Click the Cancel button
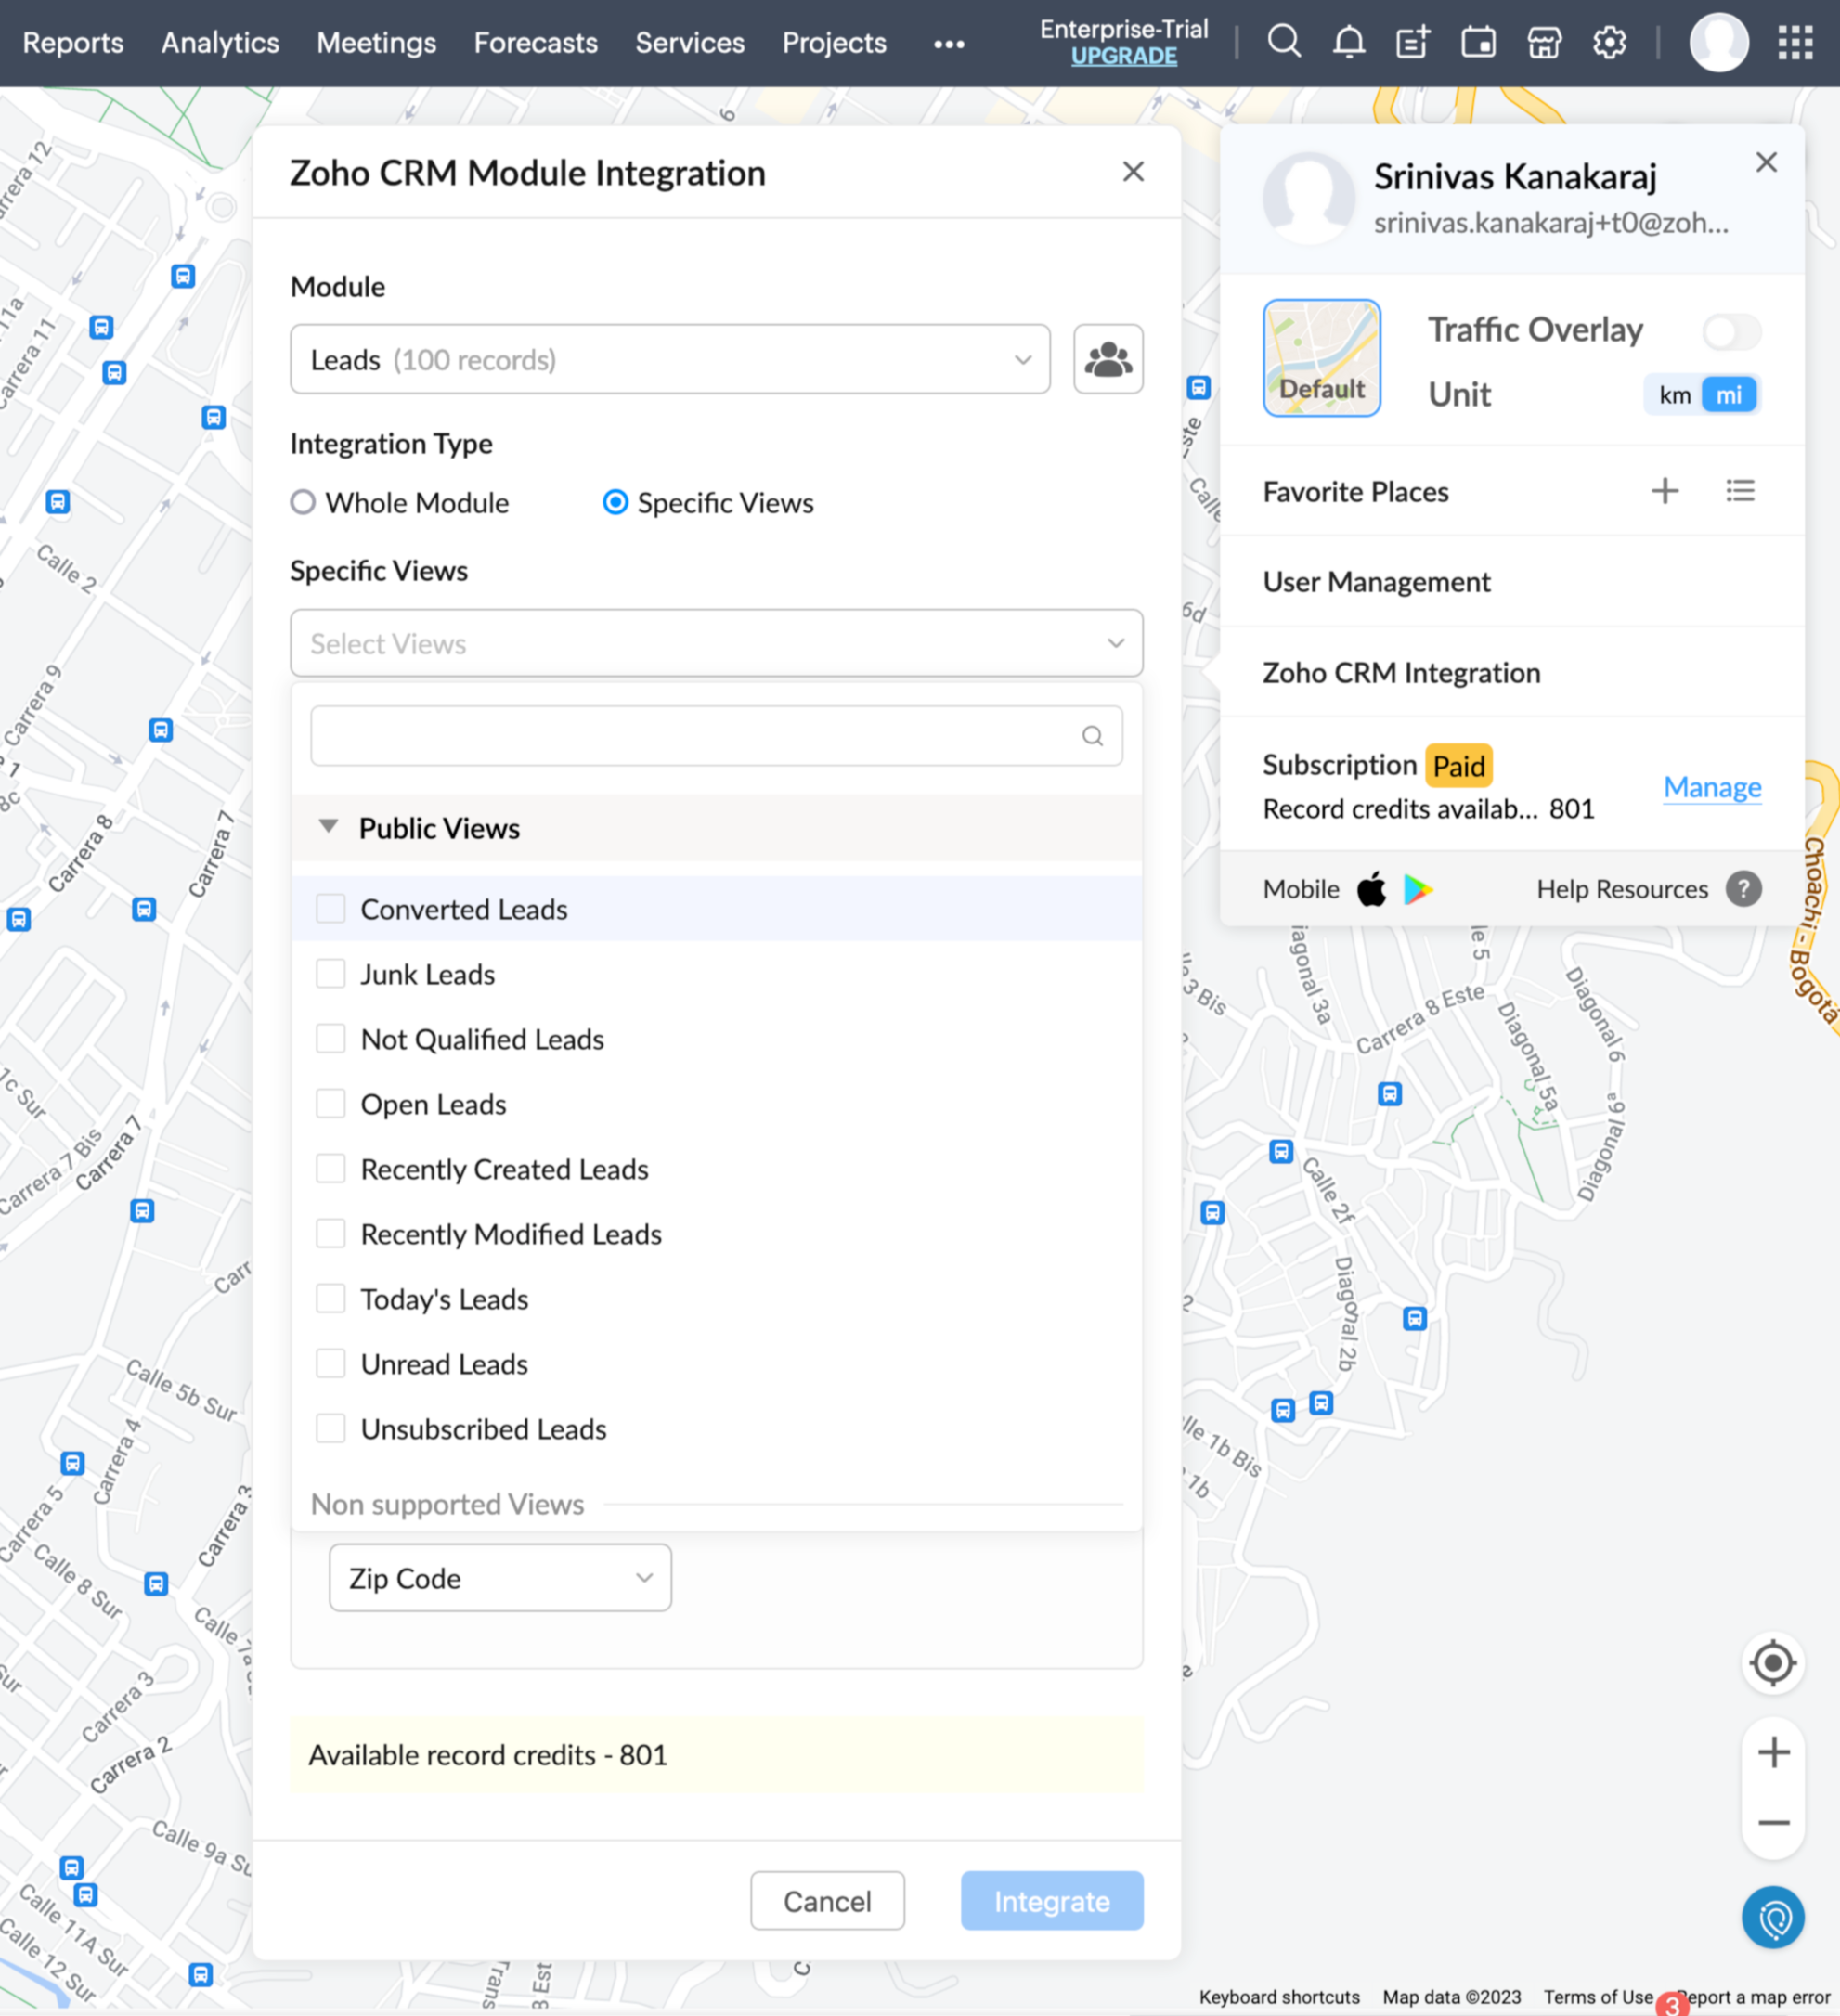The image size is (1840, 2016). [x=827, y=1901]
